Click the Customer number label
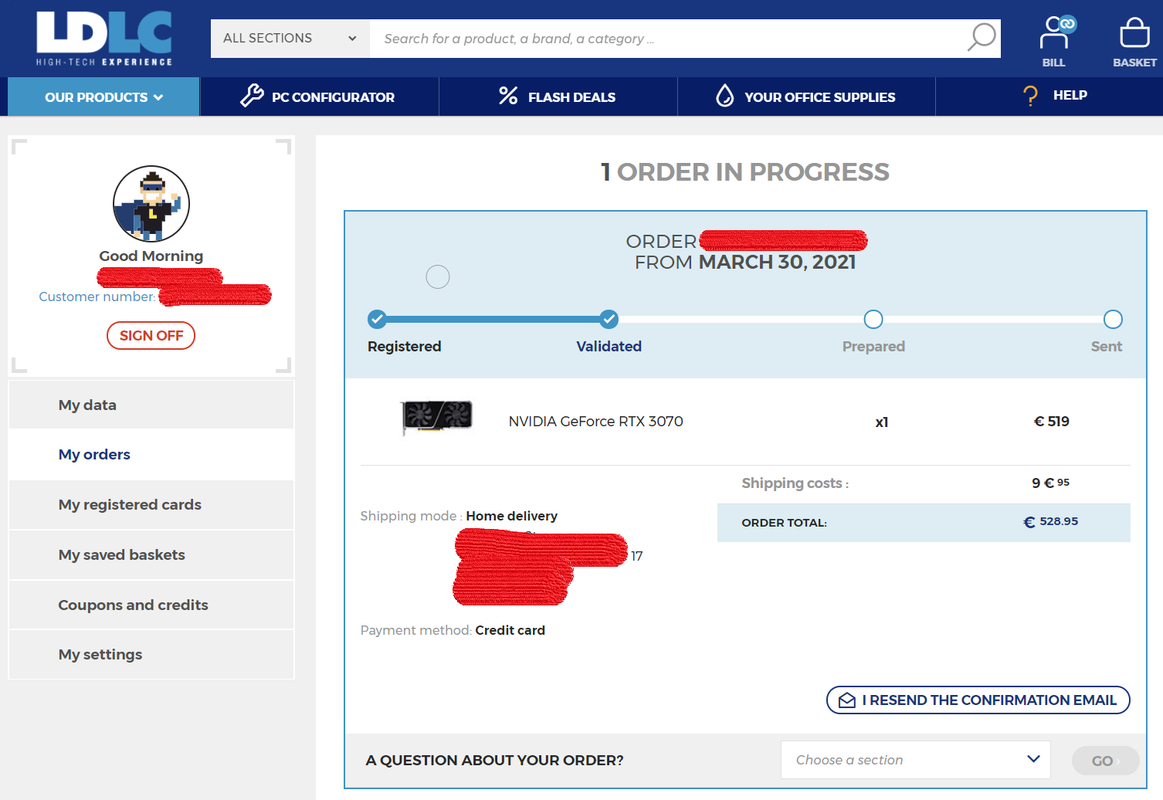Viewport: 1163px width, 800px height. click(97, 297)
